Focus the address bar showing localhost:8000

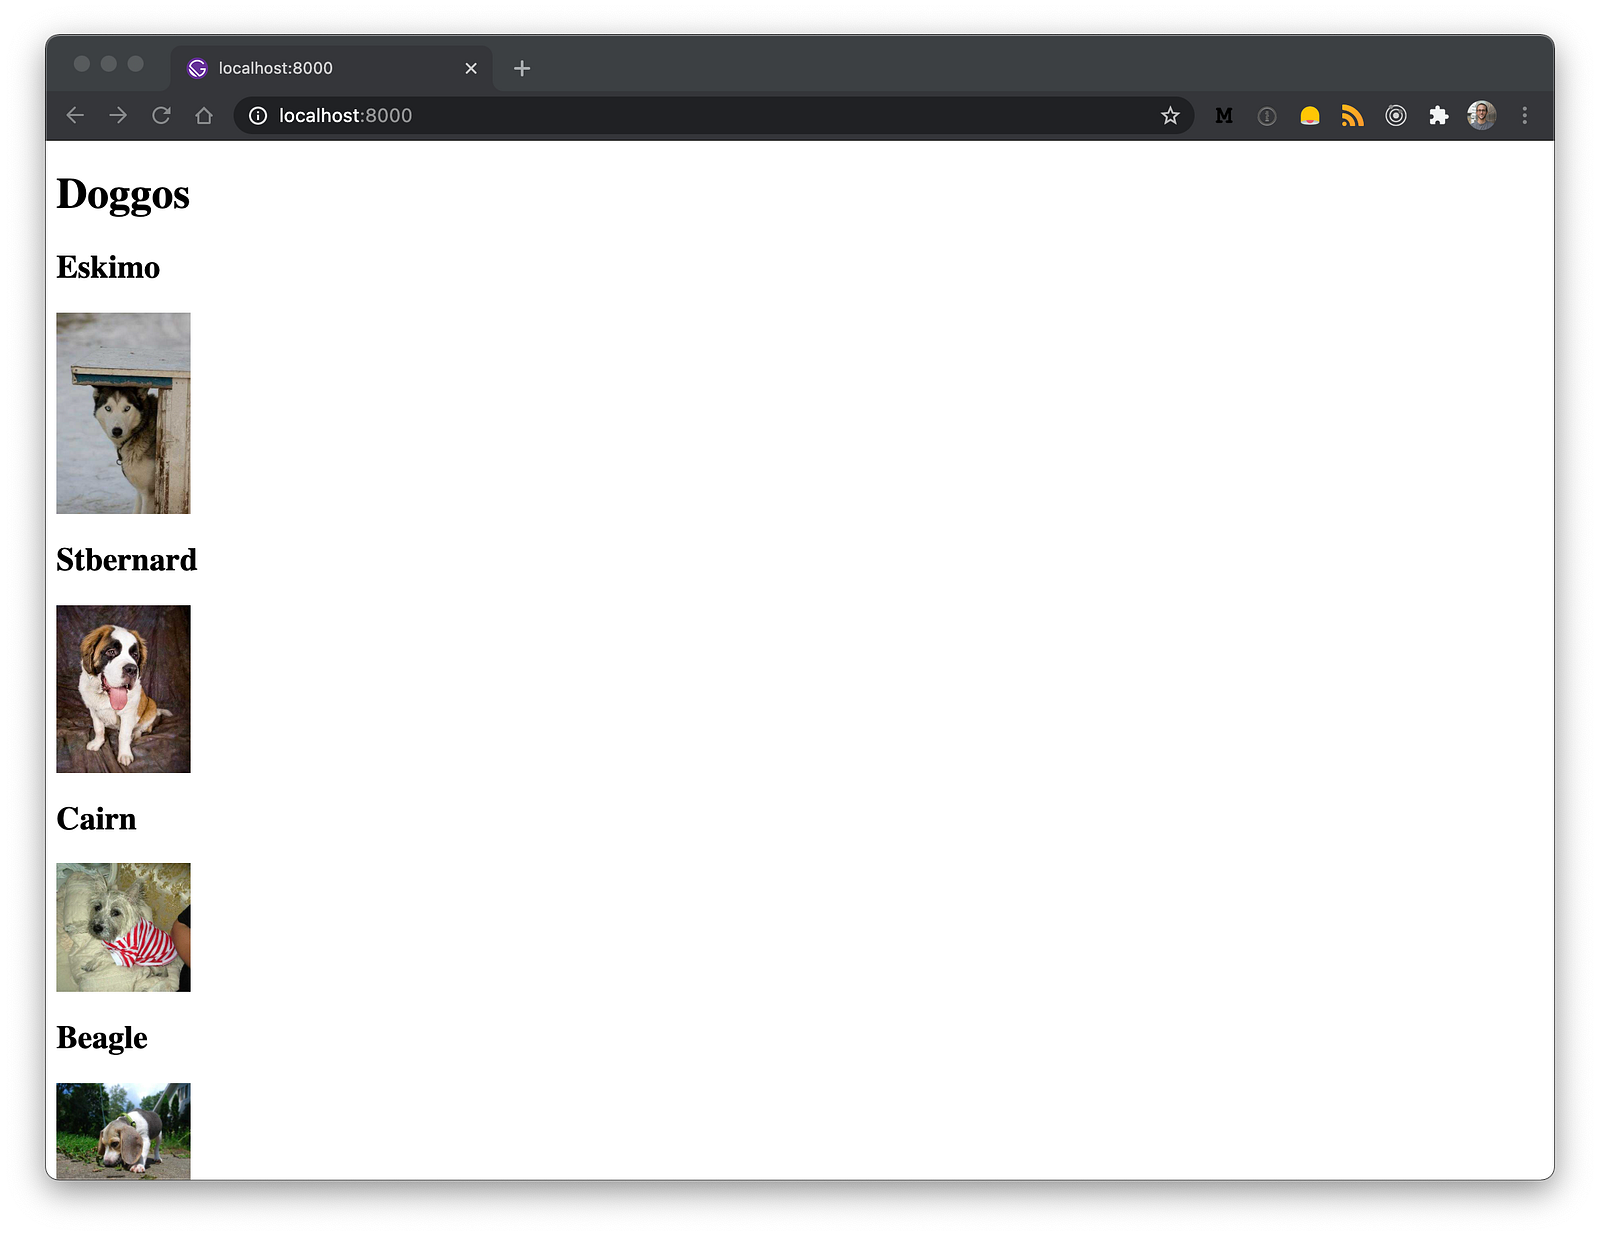coord(700,116)
